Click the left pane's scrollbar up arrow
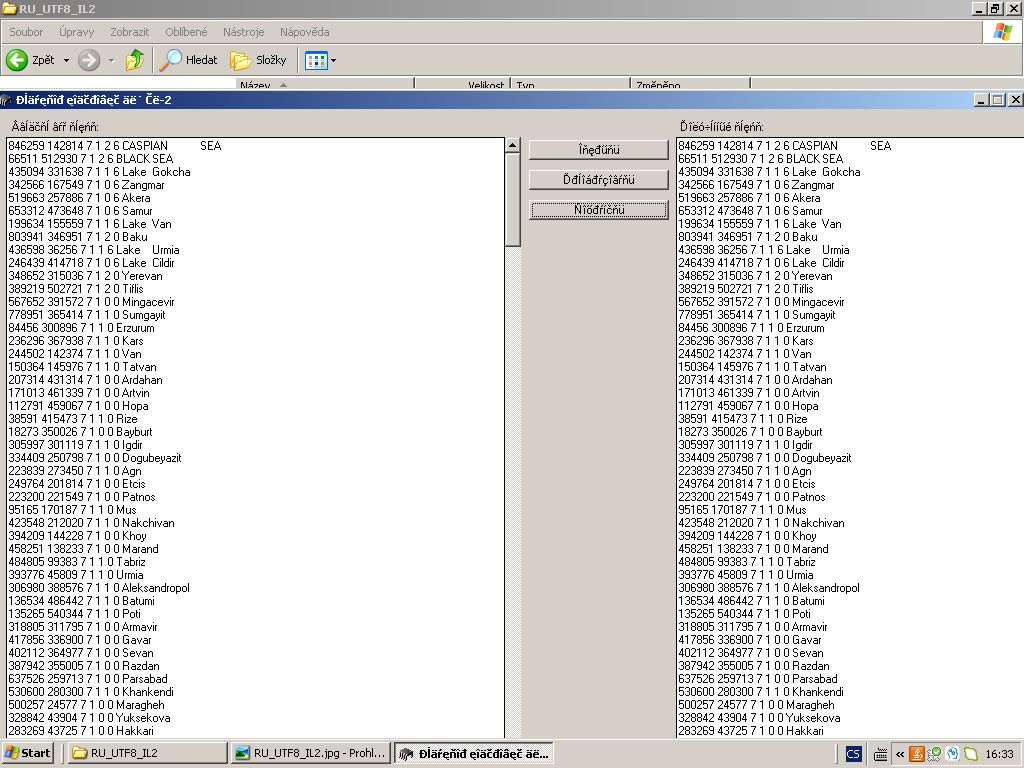 tap(512, 146)
